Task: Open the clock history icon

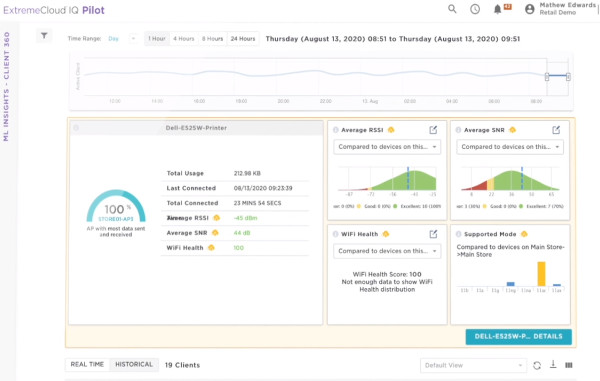Action: click(x=475, y=9)
